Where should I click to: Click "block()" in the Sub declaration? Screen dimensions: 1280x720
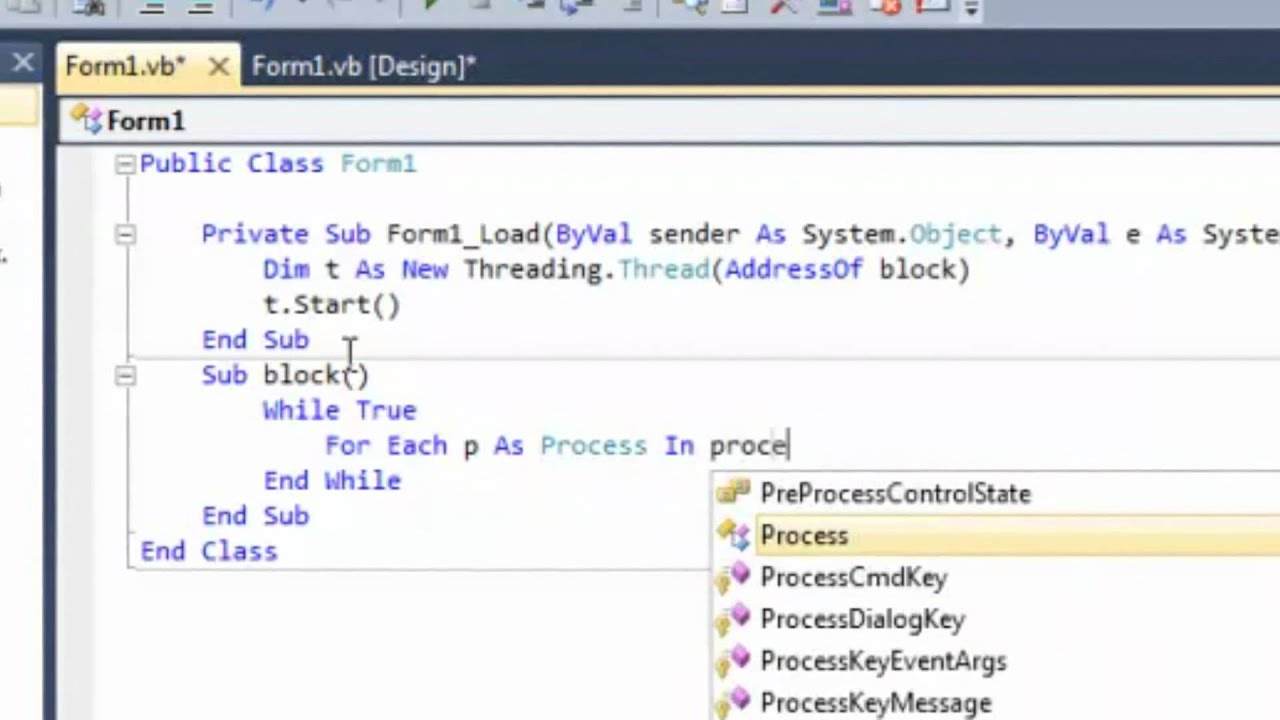(316, 375)
